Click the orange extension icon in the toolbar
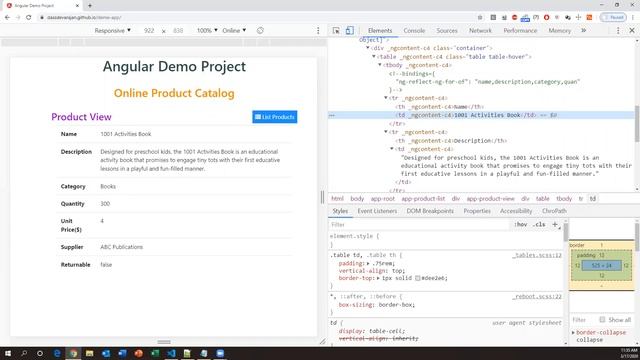This screenshot has height=360, width=640. 589,18
